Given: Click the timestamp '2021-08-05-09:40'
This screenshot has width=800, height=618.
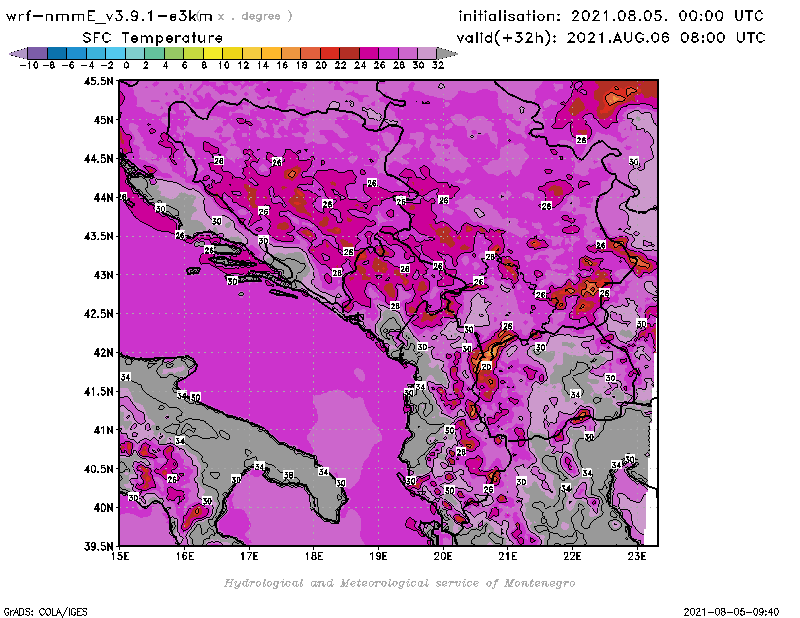Looking at the screenshot, I should [x=731, y=612].
